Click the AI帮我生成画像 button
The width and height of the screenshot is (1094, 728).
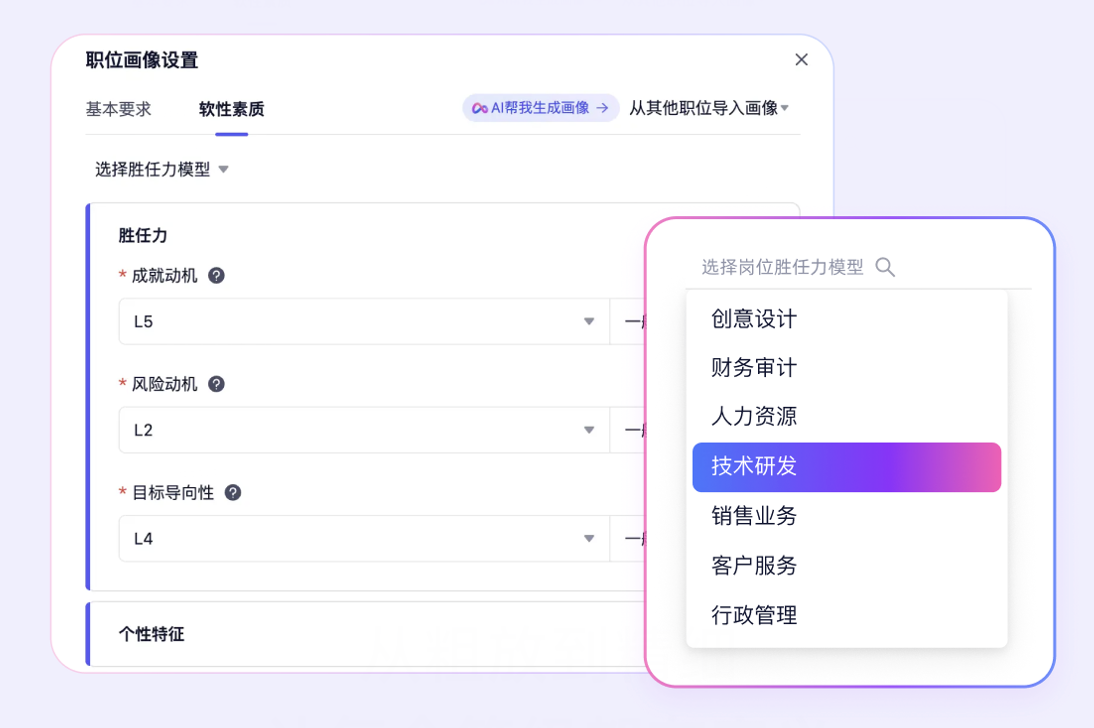point(540,108)
